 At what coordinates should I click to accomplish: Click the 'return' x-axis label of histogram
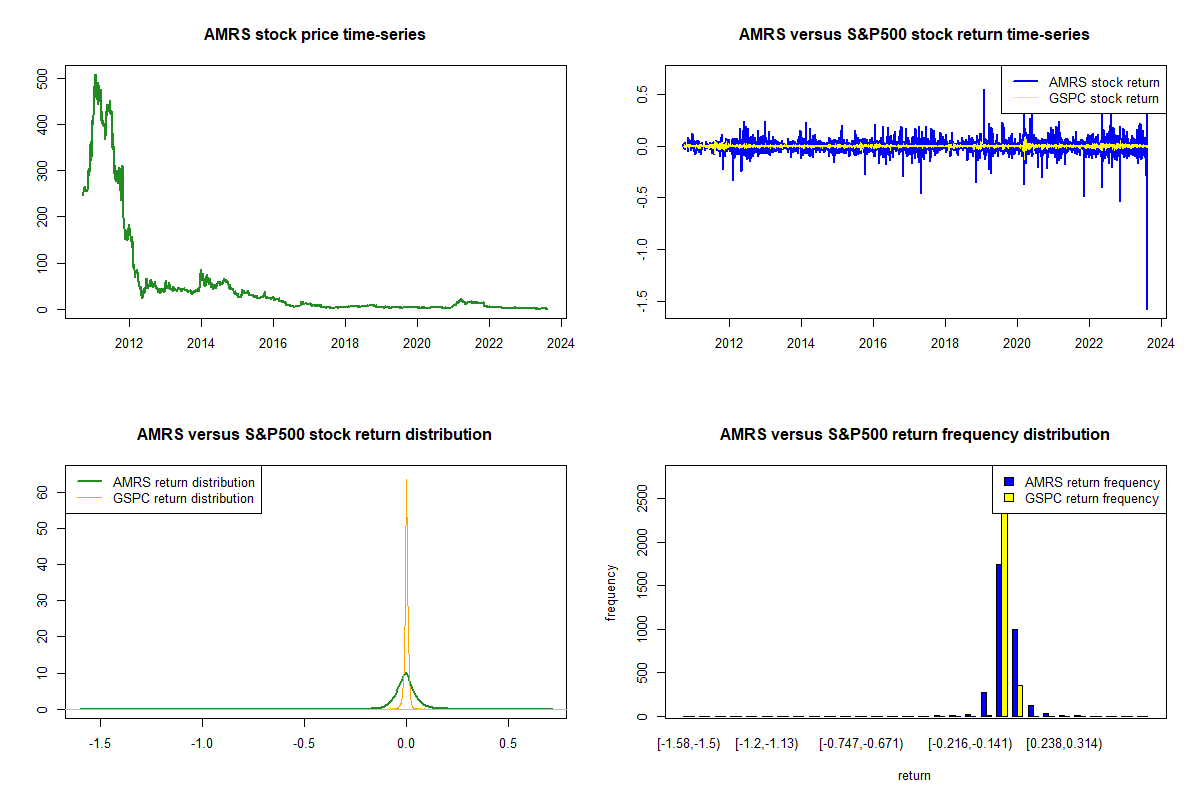[x=914, y=775]
